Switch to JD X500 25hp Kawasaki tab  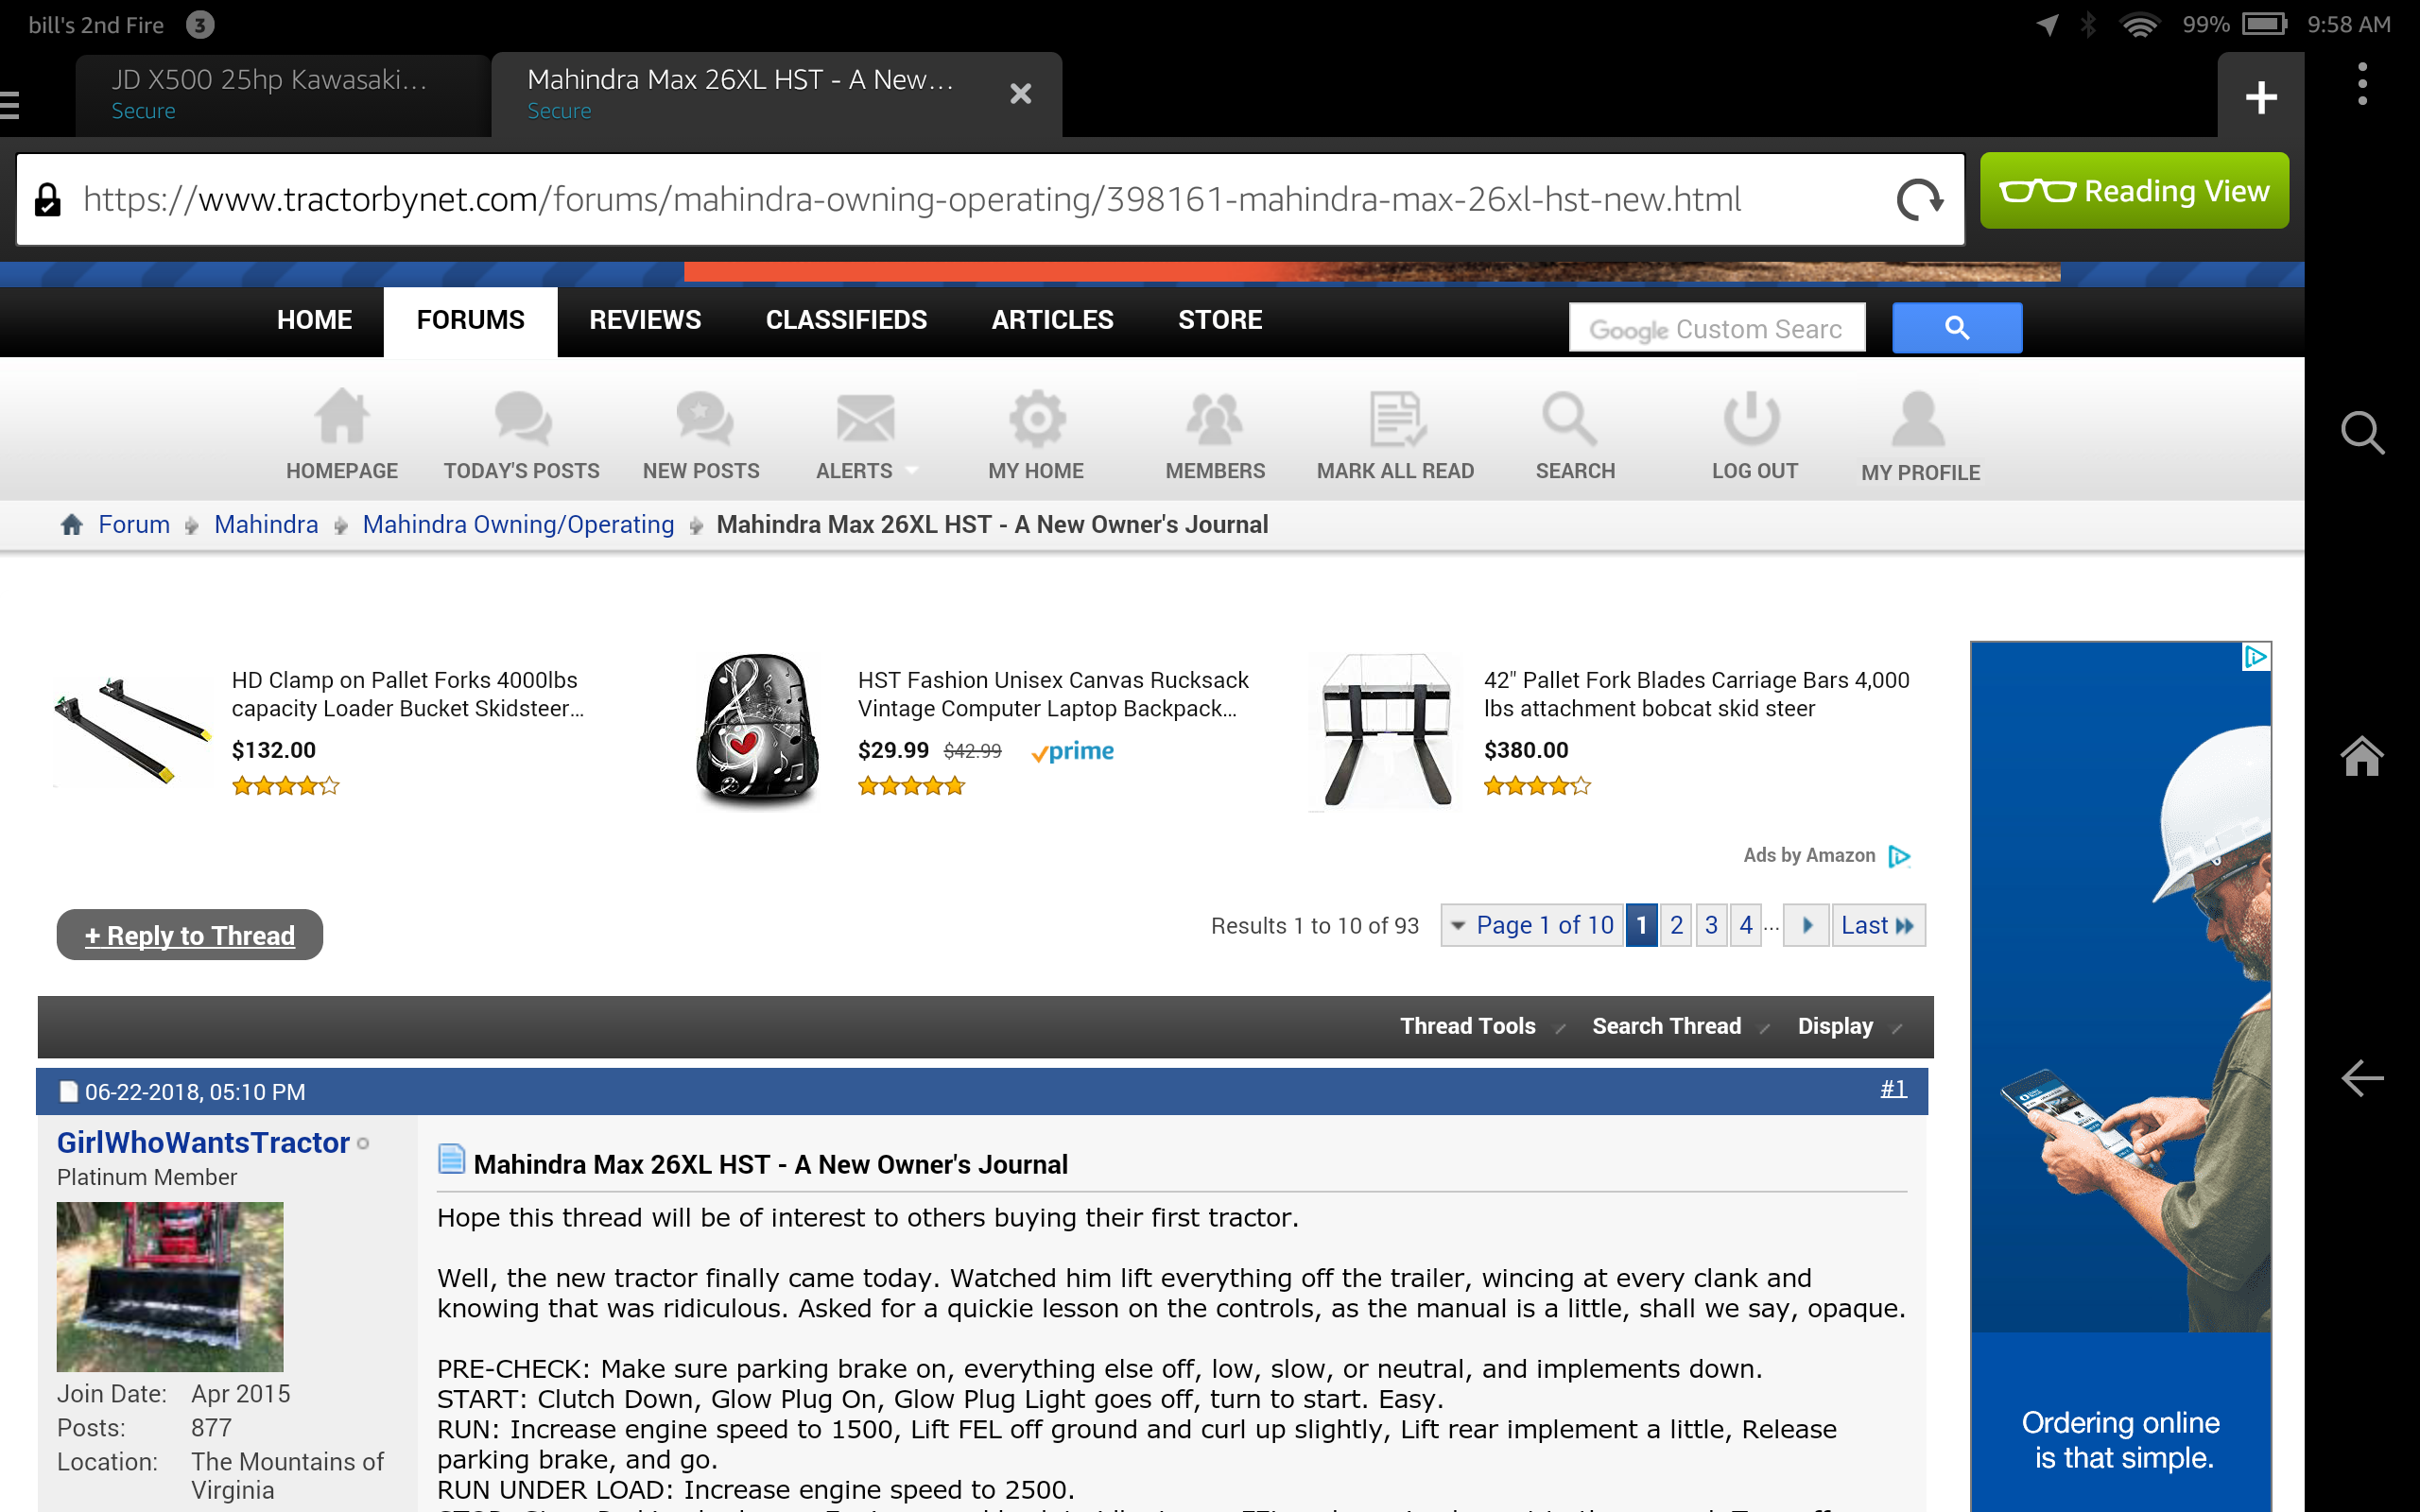click(x=282, y=94)
